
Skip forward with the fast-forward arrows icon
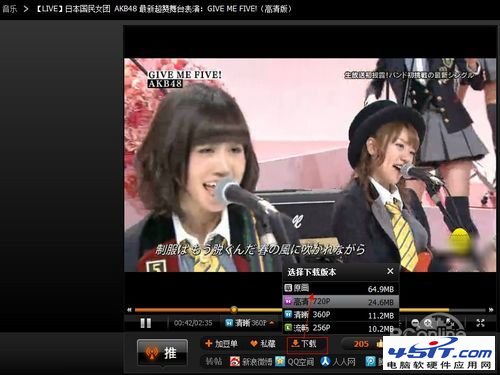click(x=491, y=310)
